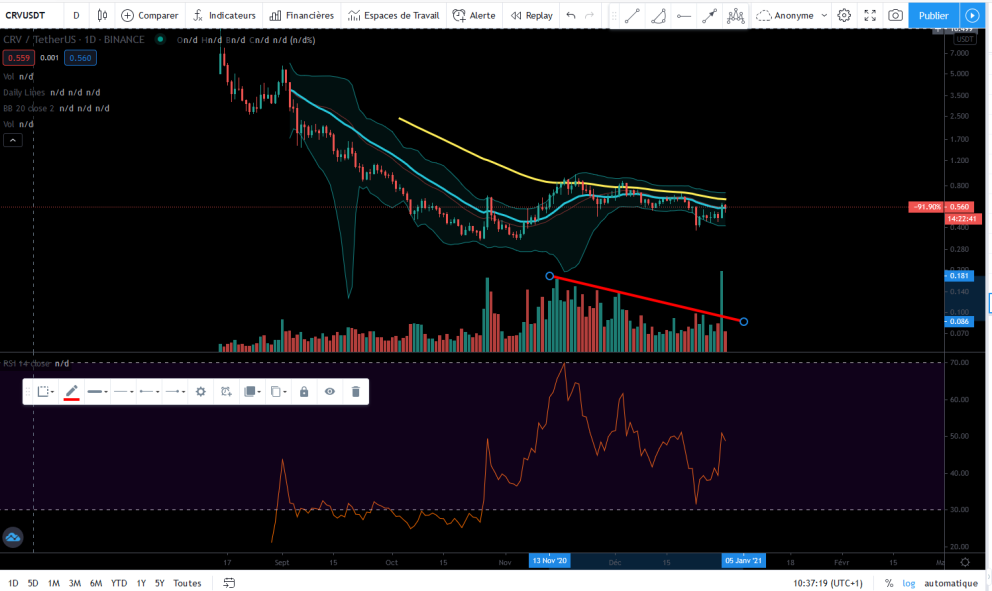The width and height of the screenshot is (992, 591).
Task: Select the 1Y time range
Action: [x=141, y=583]
